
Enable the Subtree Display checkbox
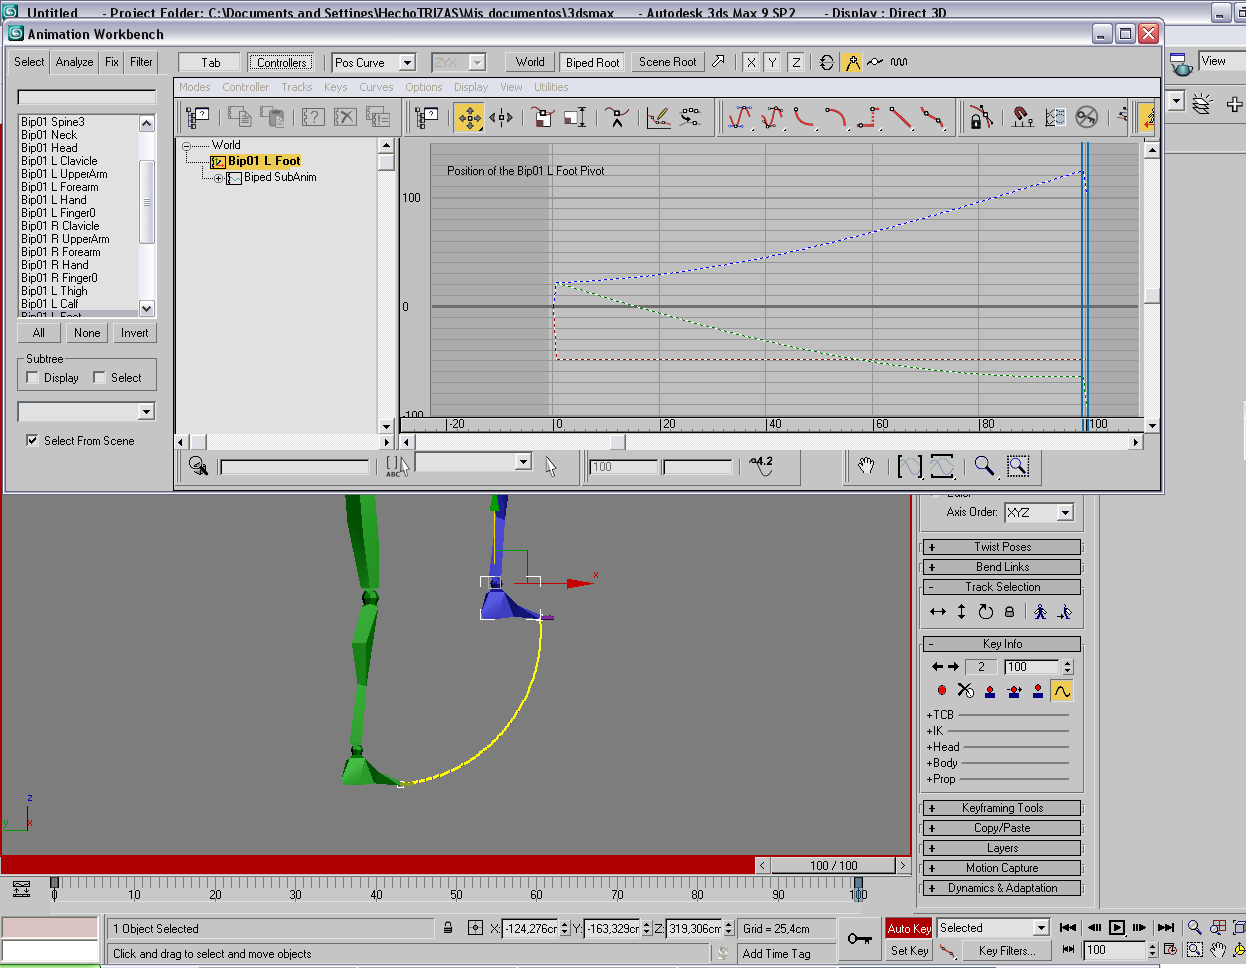point(33,378)
